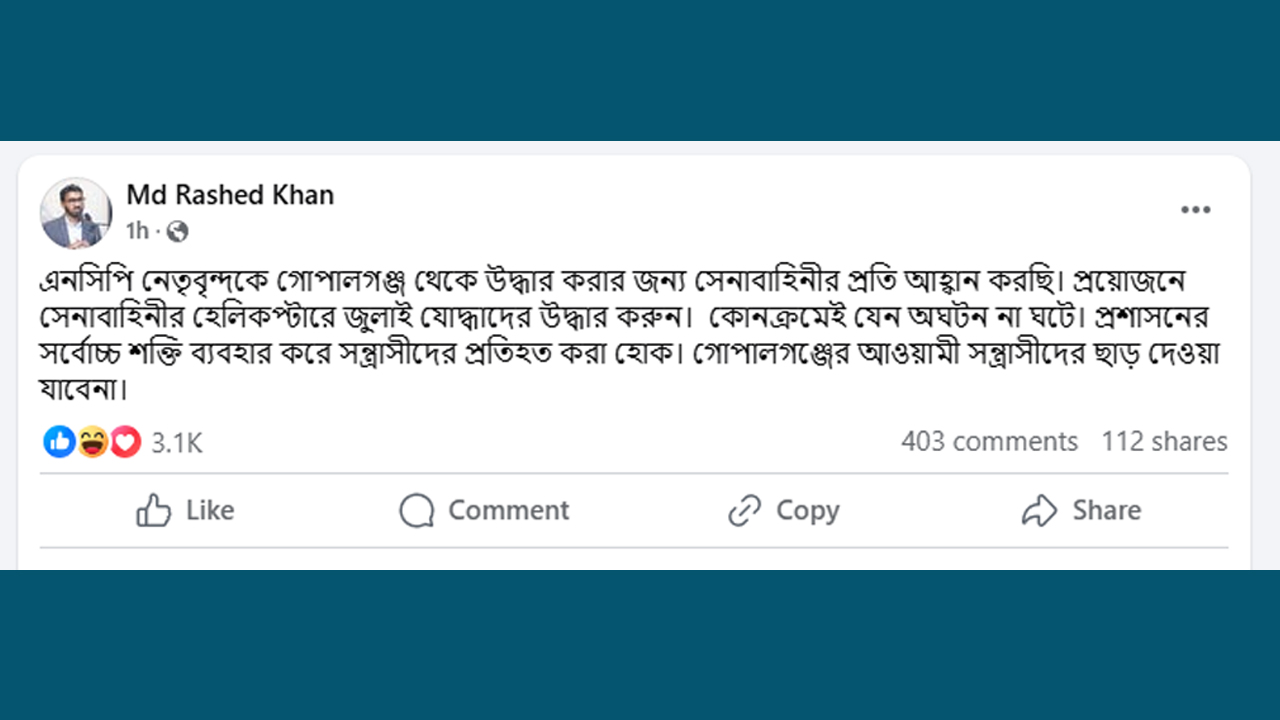Open the 403 comments link

[989, 441]
